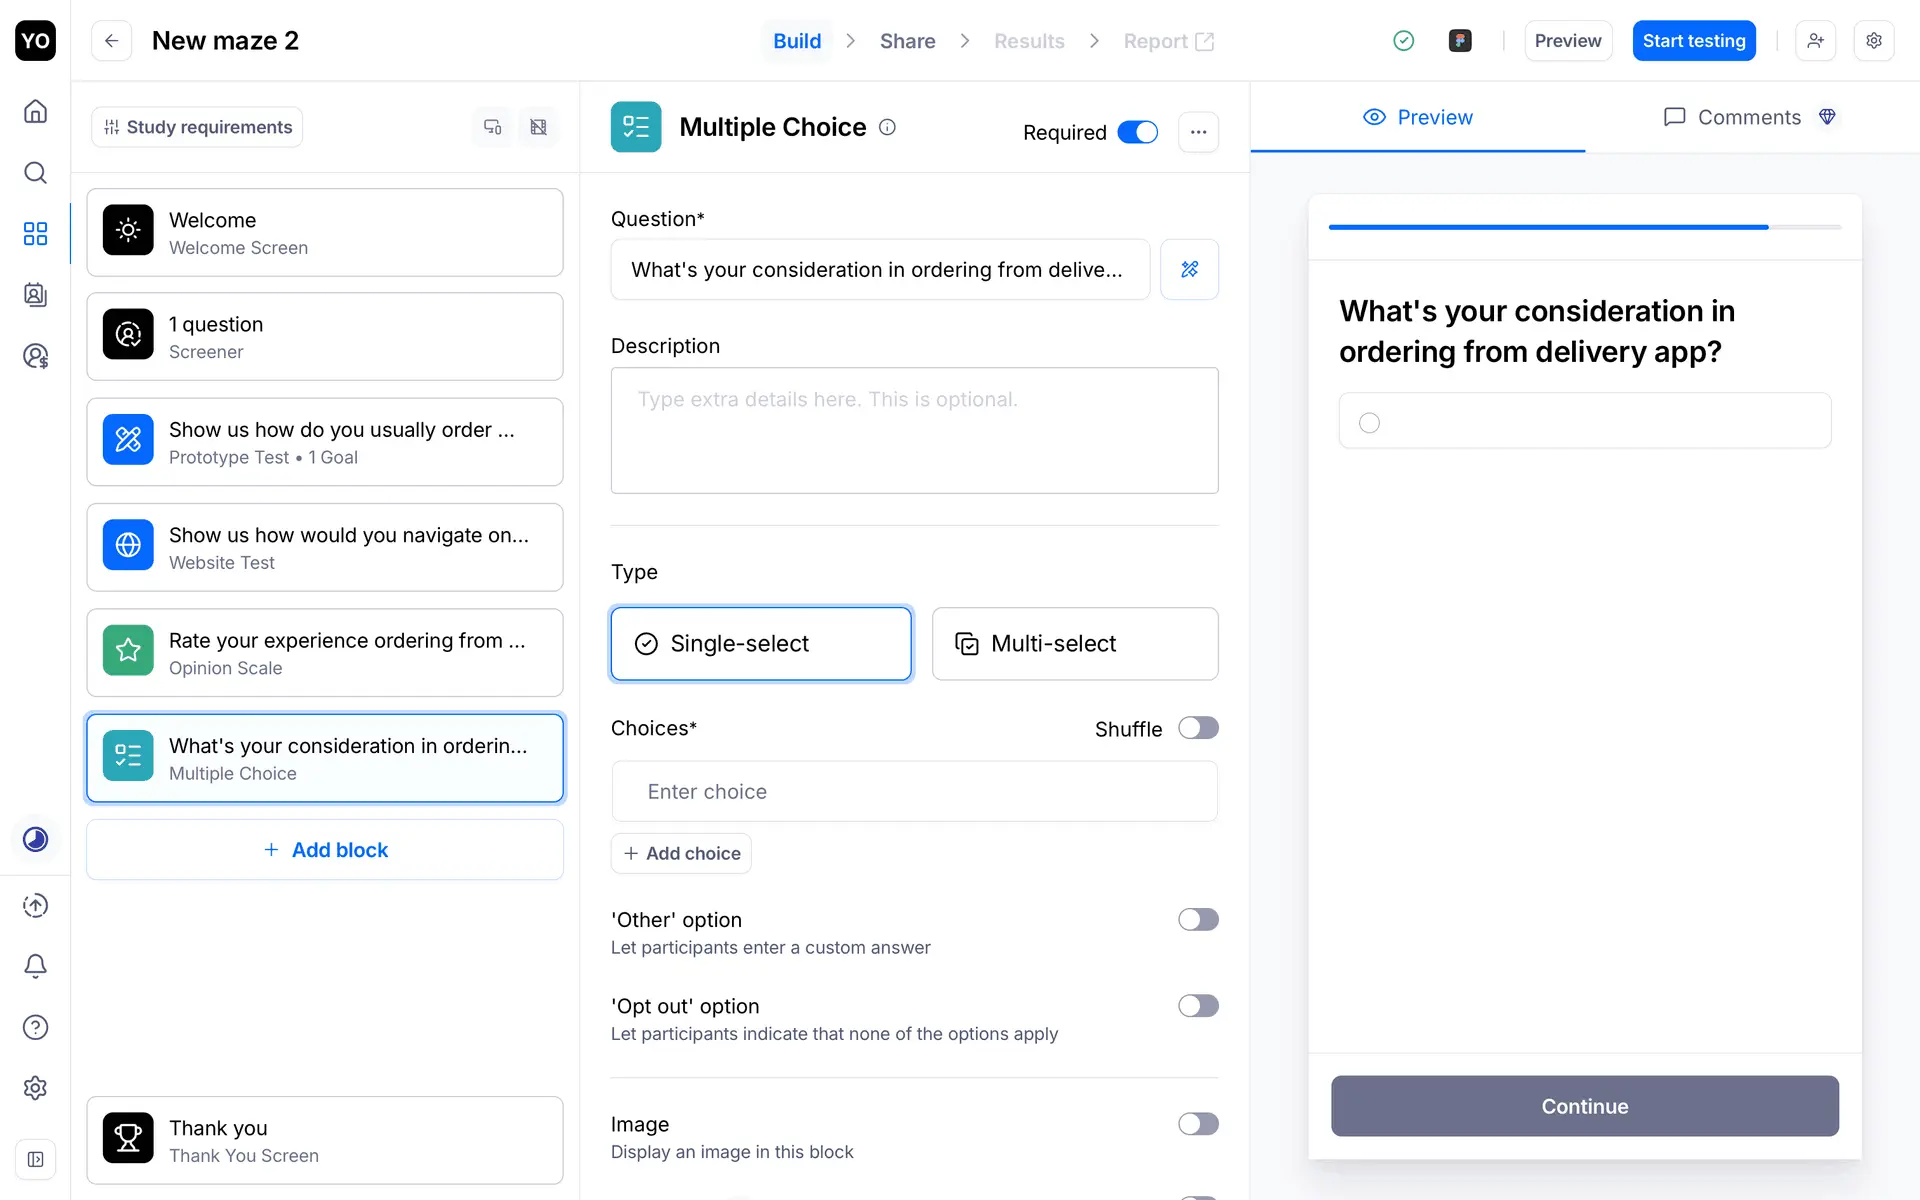Click the help question mark icon
Screen dimensions: 1920x1200
point(35,1027)
